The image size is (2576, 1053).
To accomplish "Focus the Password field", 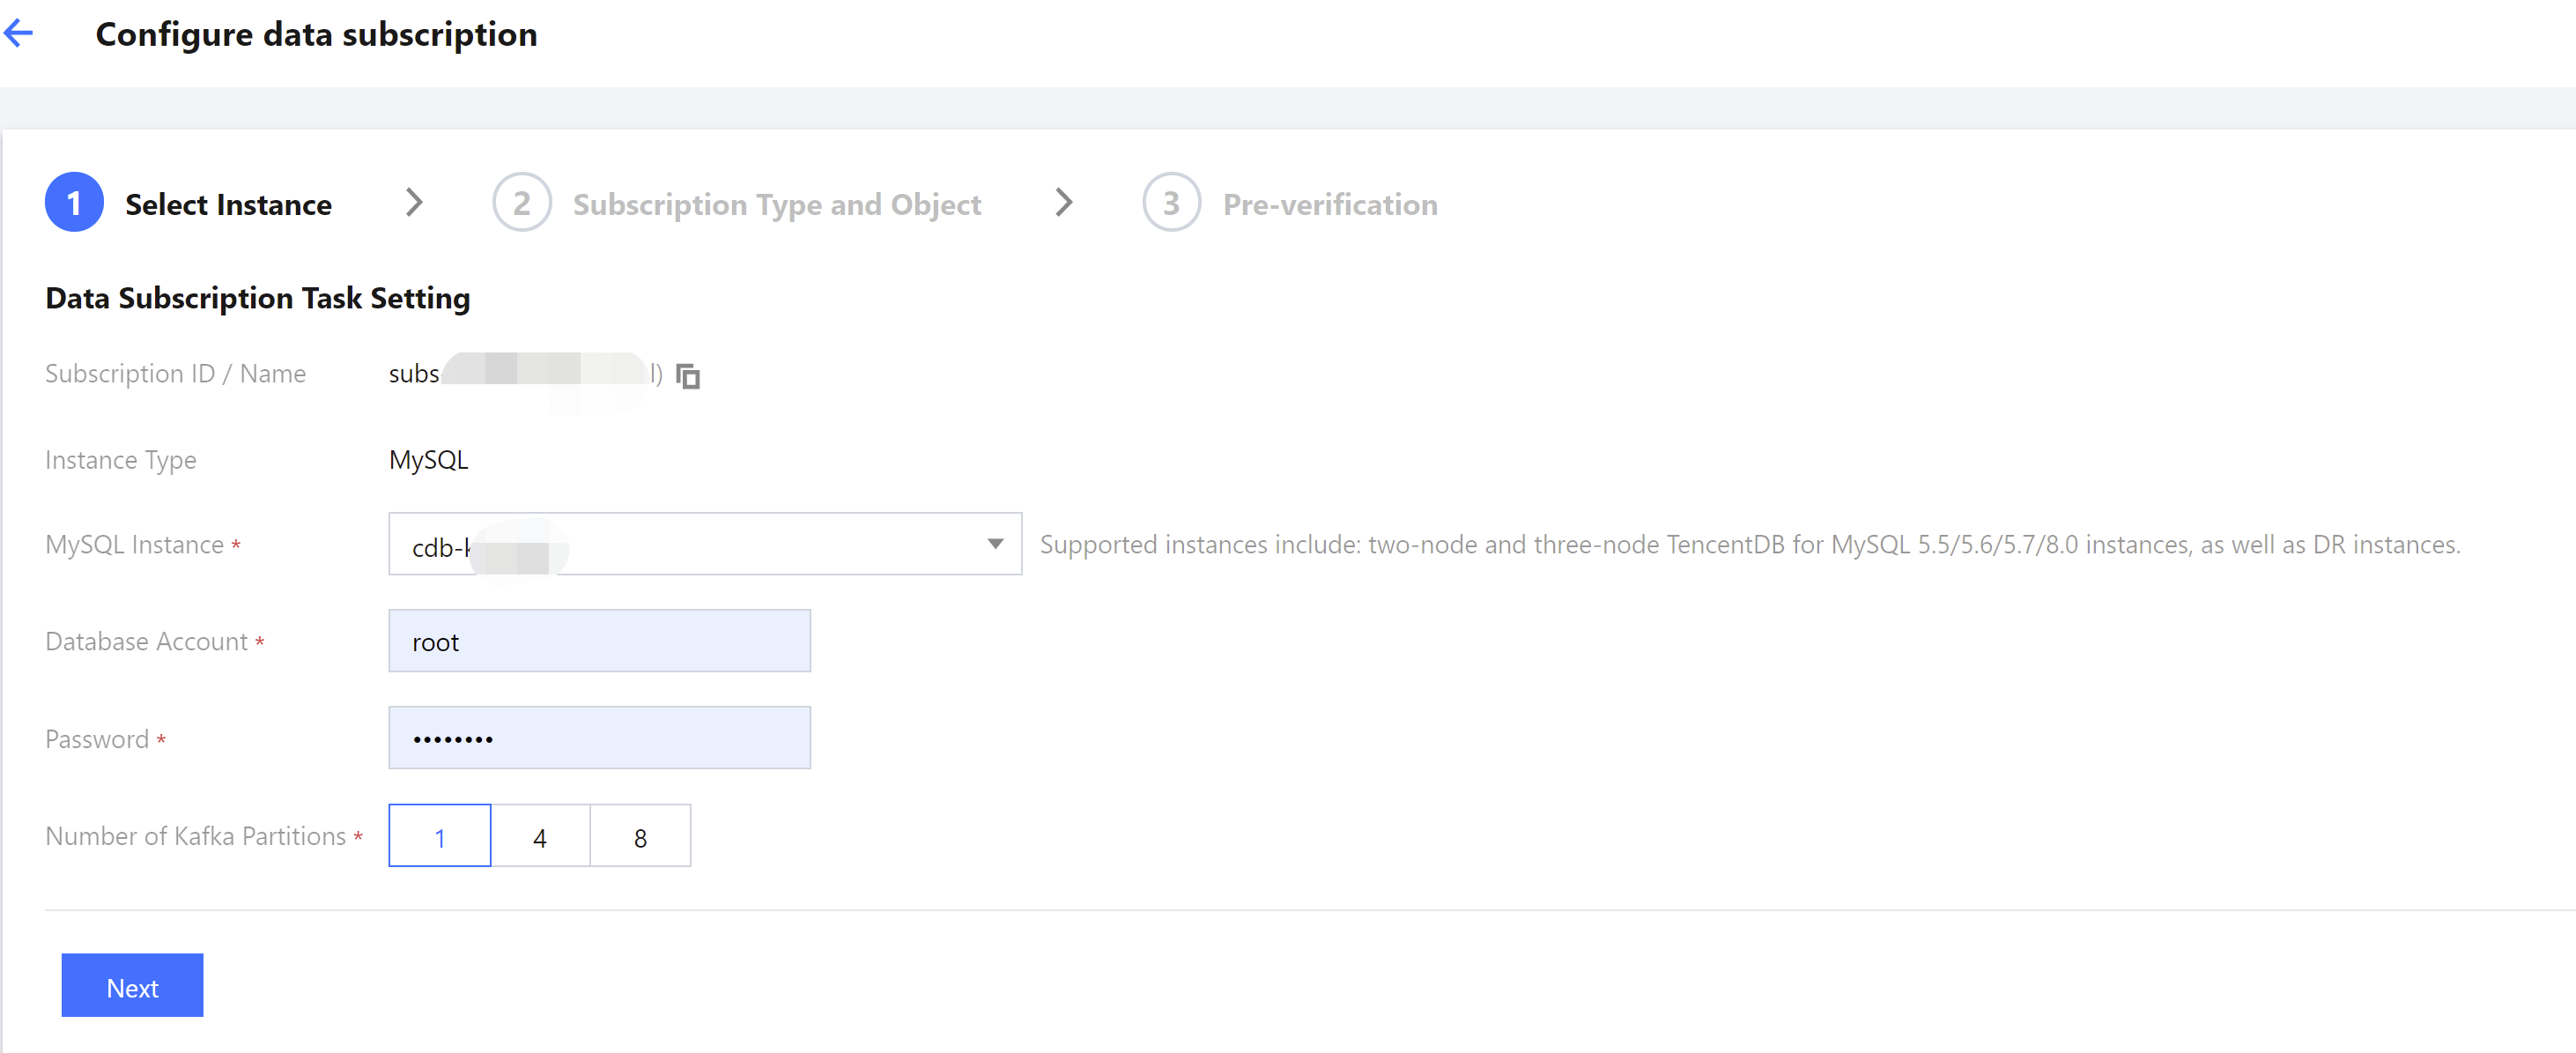I will point(599,739).
